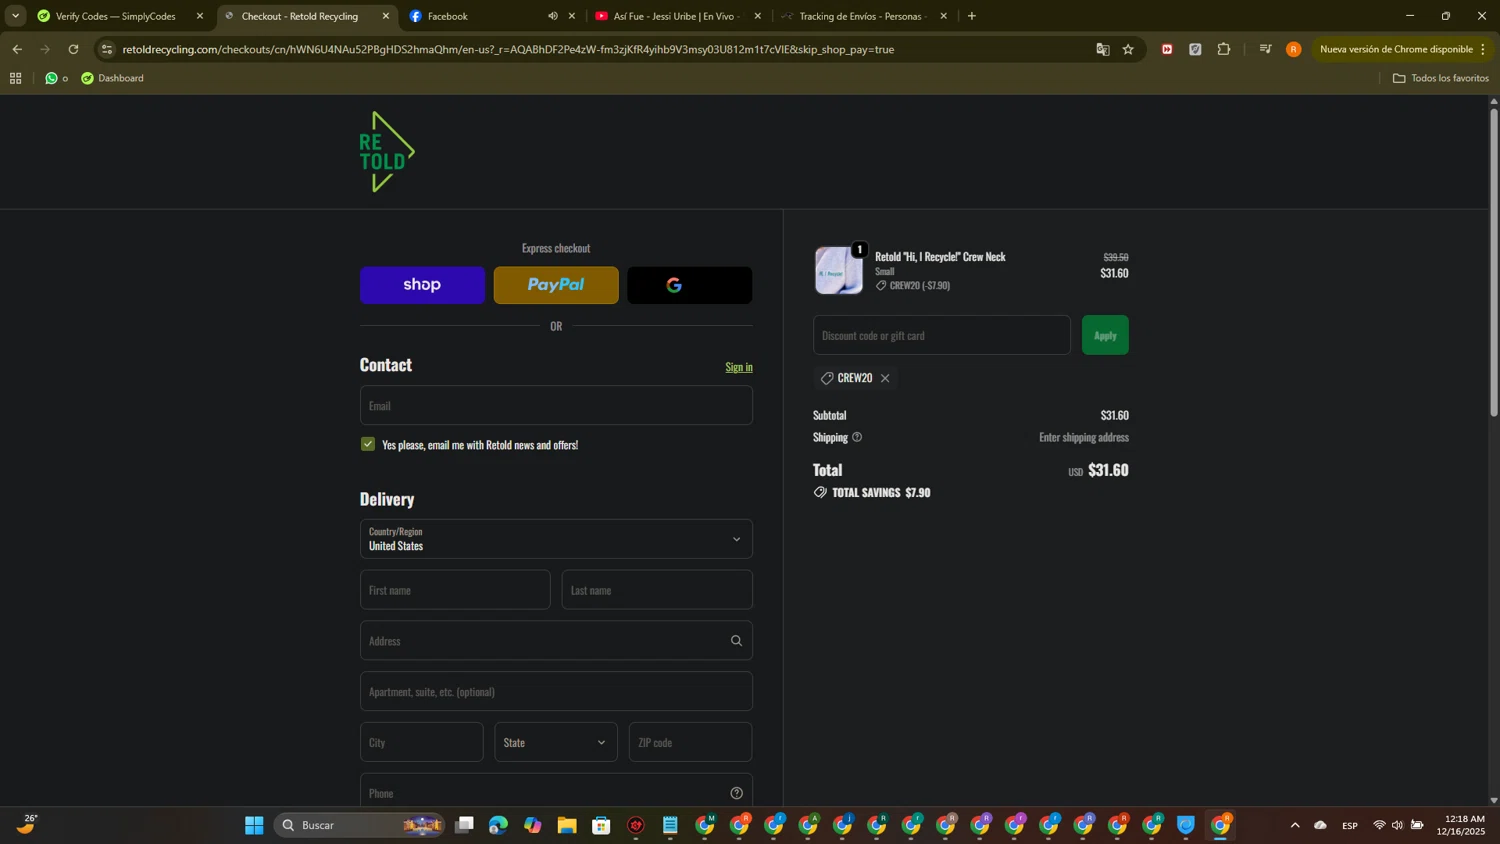Viewport: 1500px width, 844px height.
Task: Click the Retold logo
Action: (387, 152)
